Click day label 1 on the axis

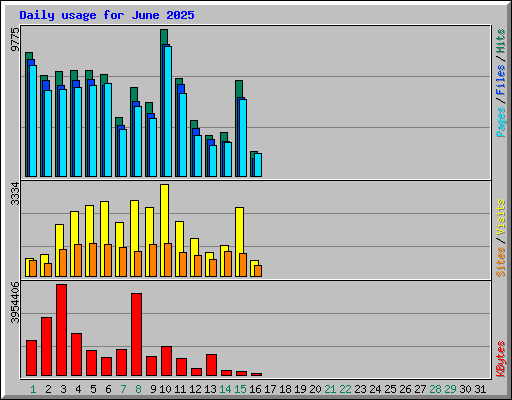(x=33, y=389)
